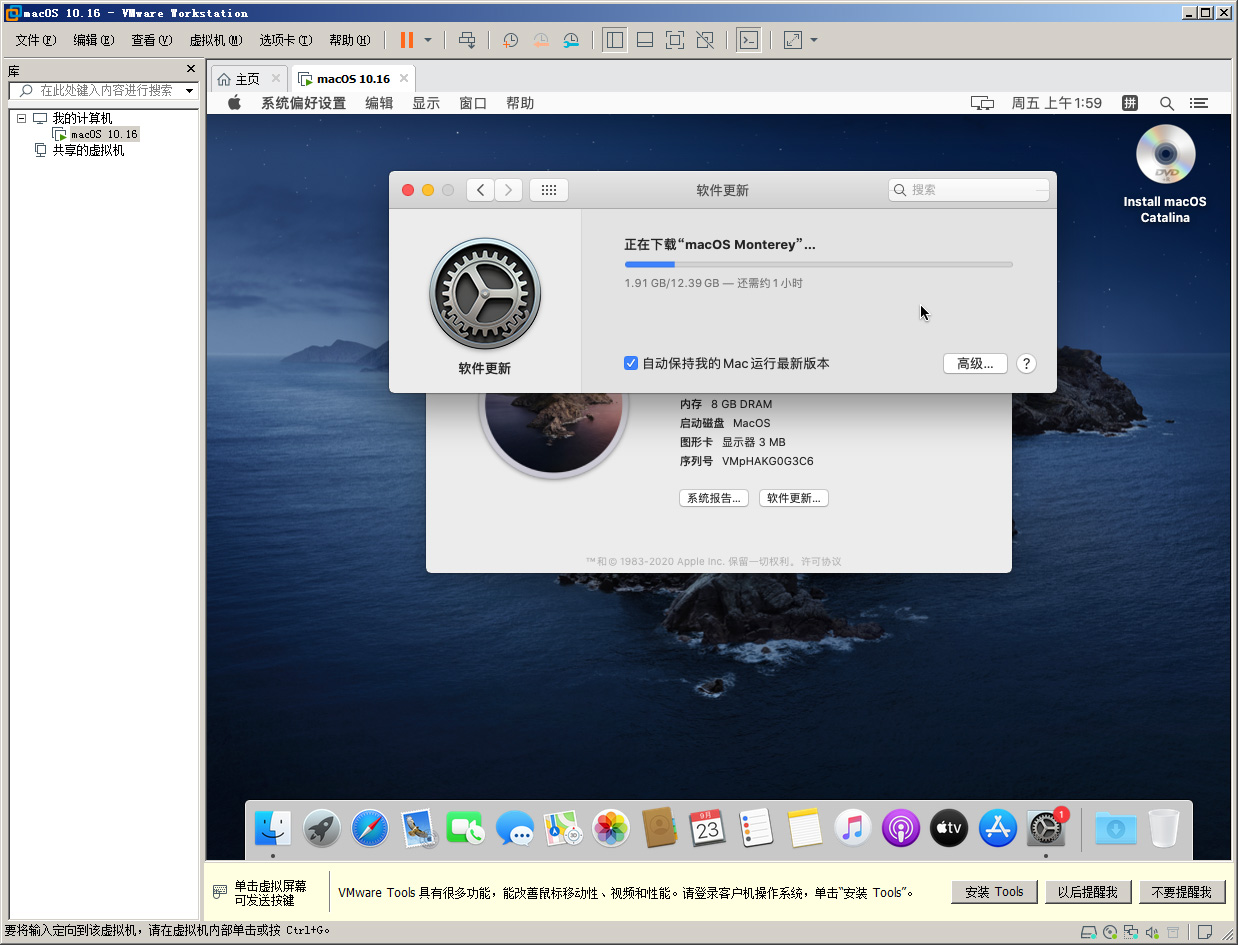The height and width of the screenshot is (945, 1238).
Task: Open help with the question mark button
Action: (1026, 364)
